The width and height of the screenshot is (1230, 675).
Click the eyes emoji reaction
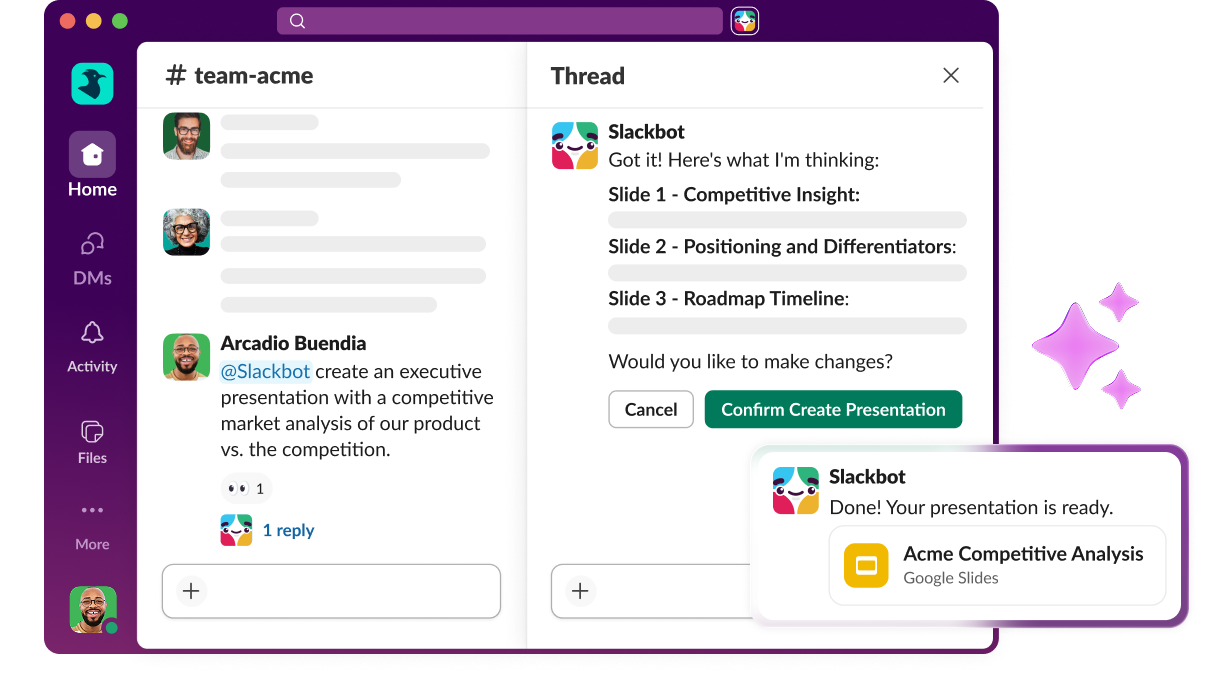pos(246,488)
